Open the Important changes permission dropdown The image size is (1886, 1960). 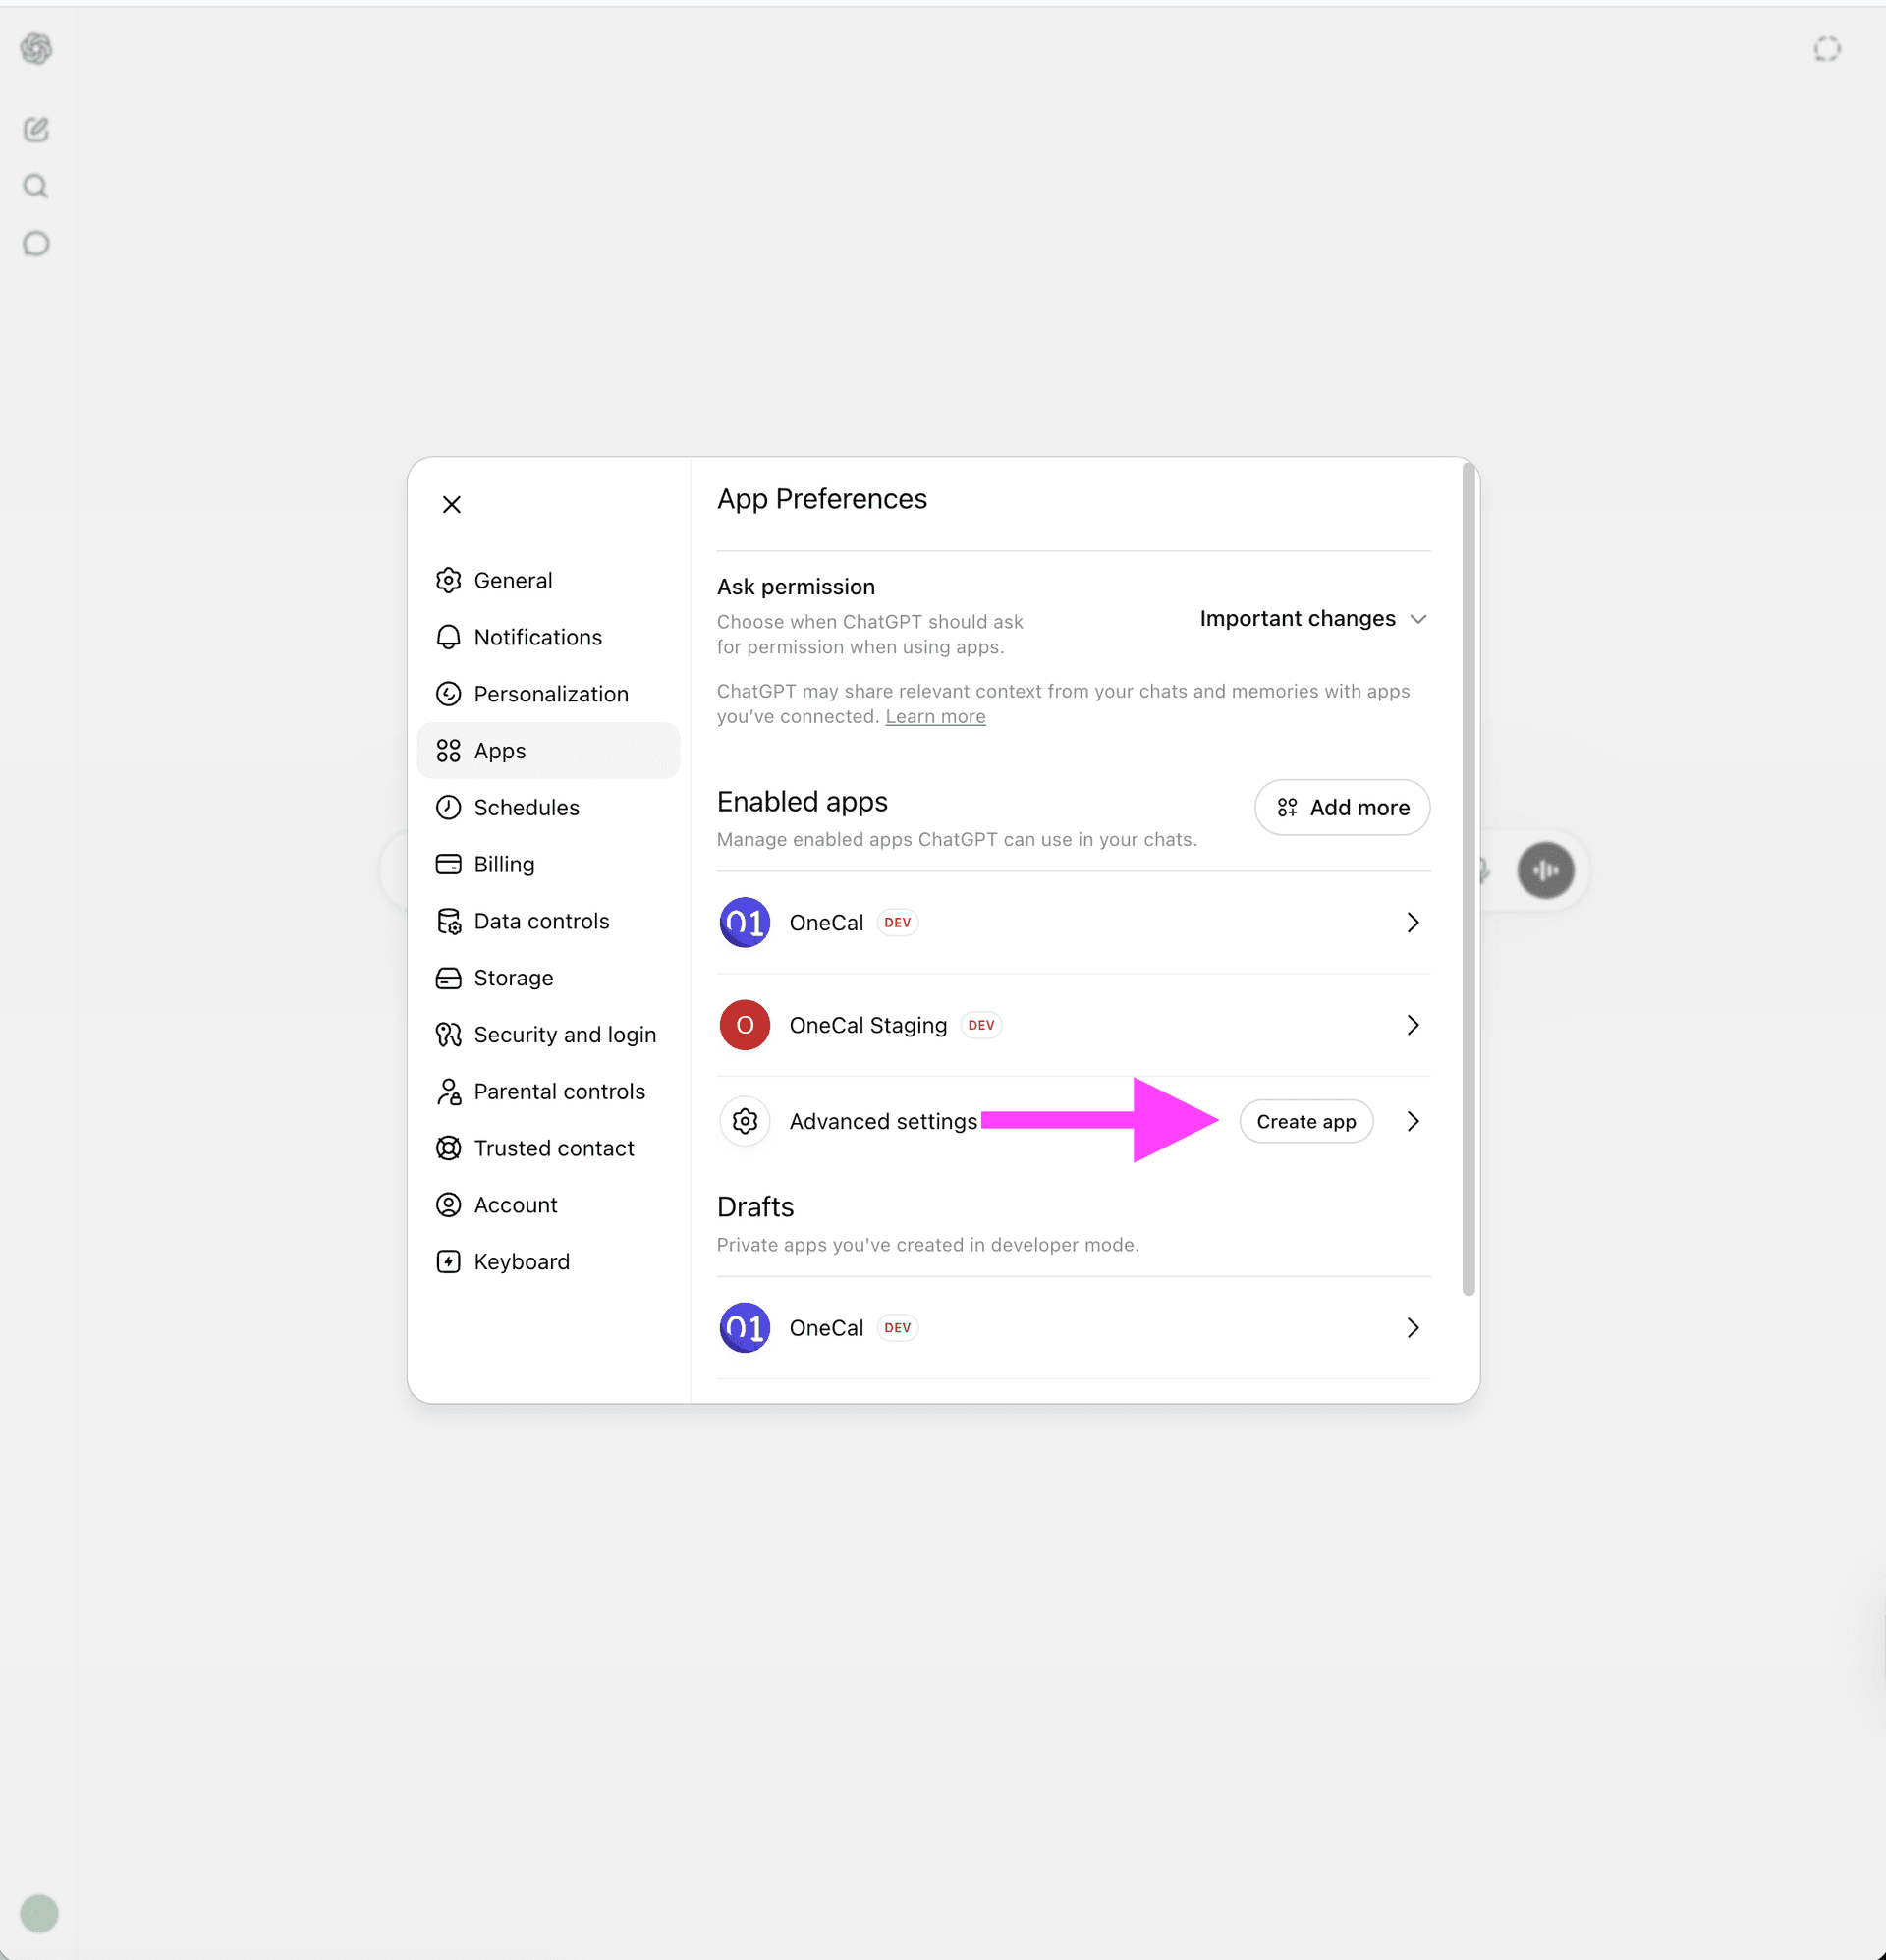tap(1313, 619)
